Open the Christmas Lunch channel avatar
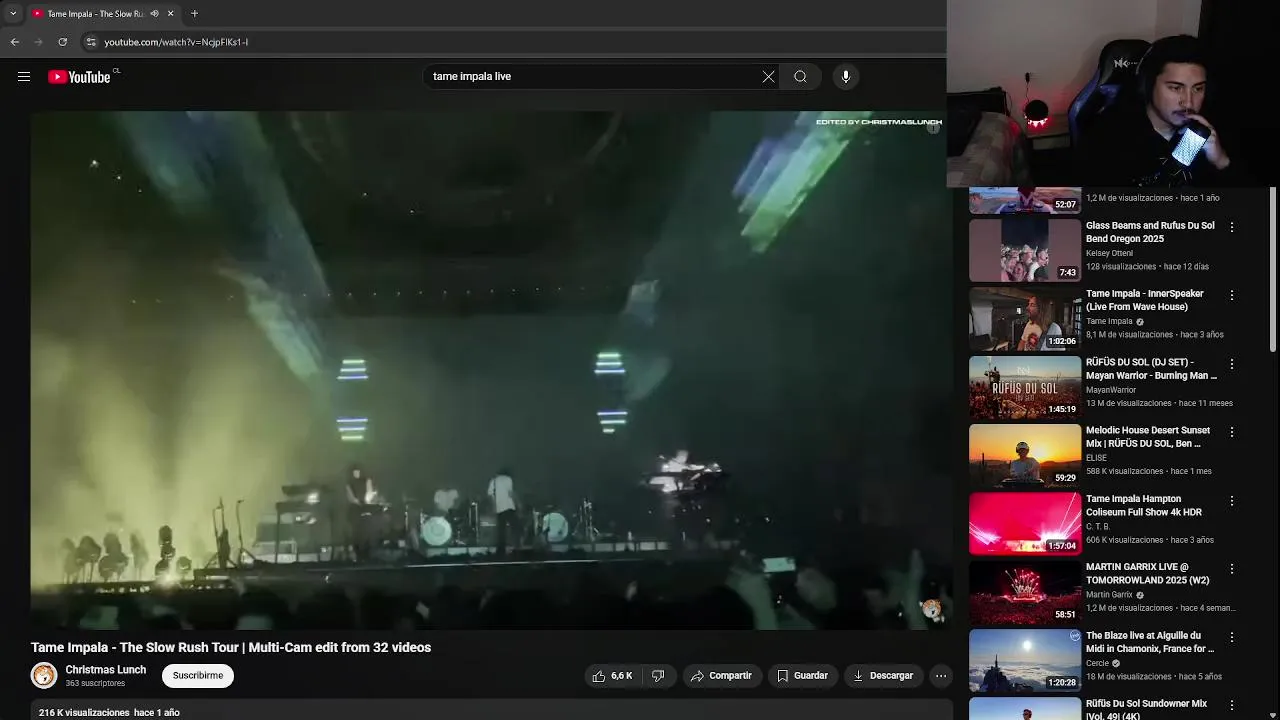 pos(44,676)
